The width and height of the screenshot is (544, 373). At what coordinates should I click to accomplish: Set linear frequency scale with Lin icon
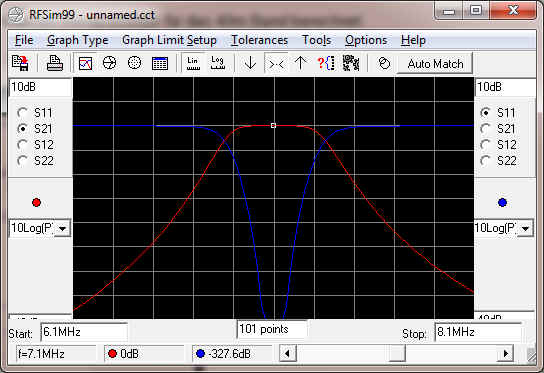pyautogui.click(x=193, y=63)
